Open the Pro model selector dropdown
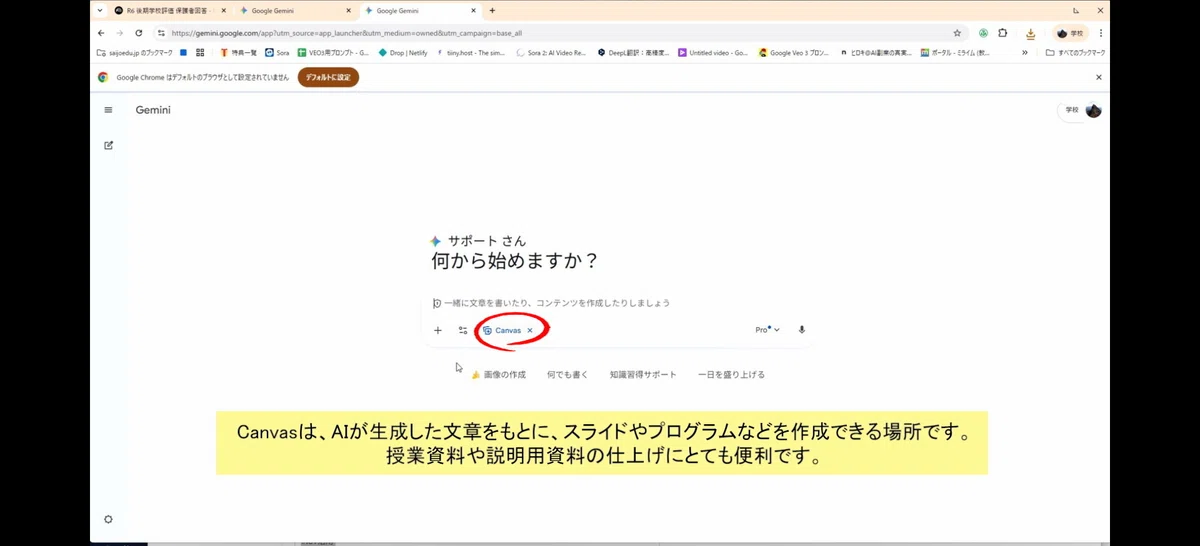Screen dimensions: 1200x546 click(x=767, y=330)
